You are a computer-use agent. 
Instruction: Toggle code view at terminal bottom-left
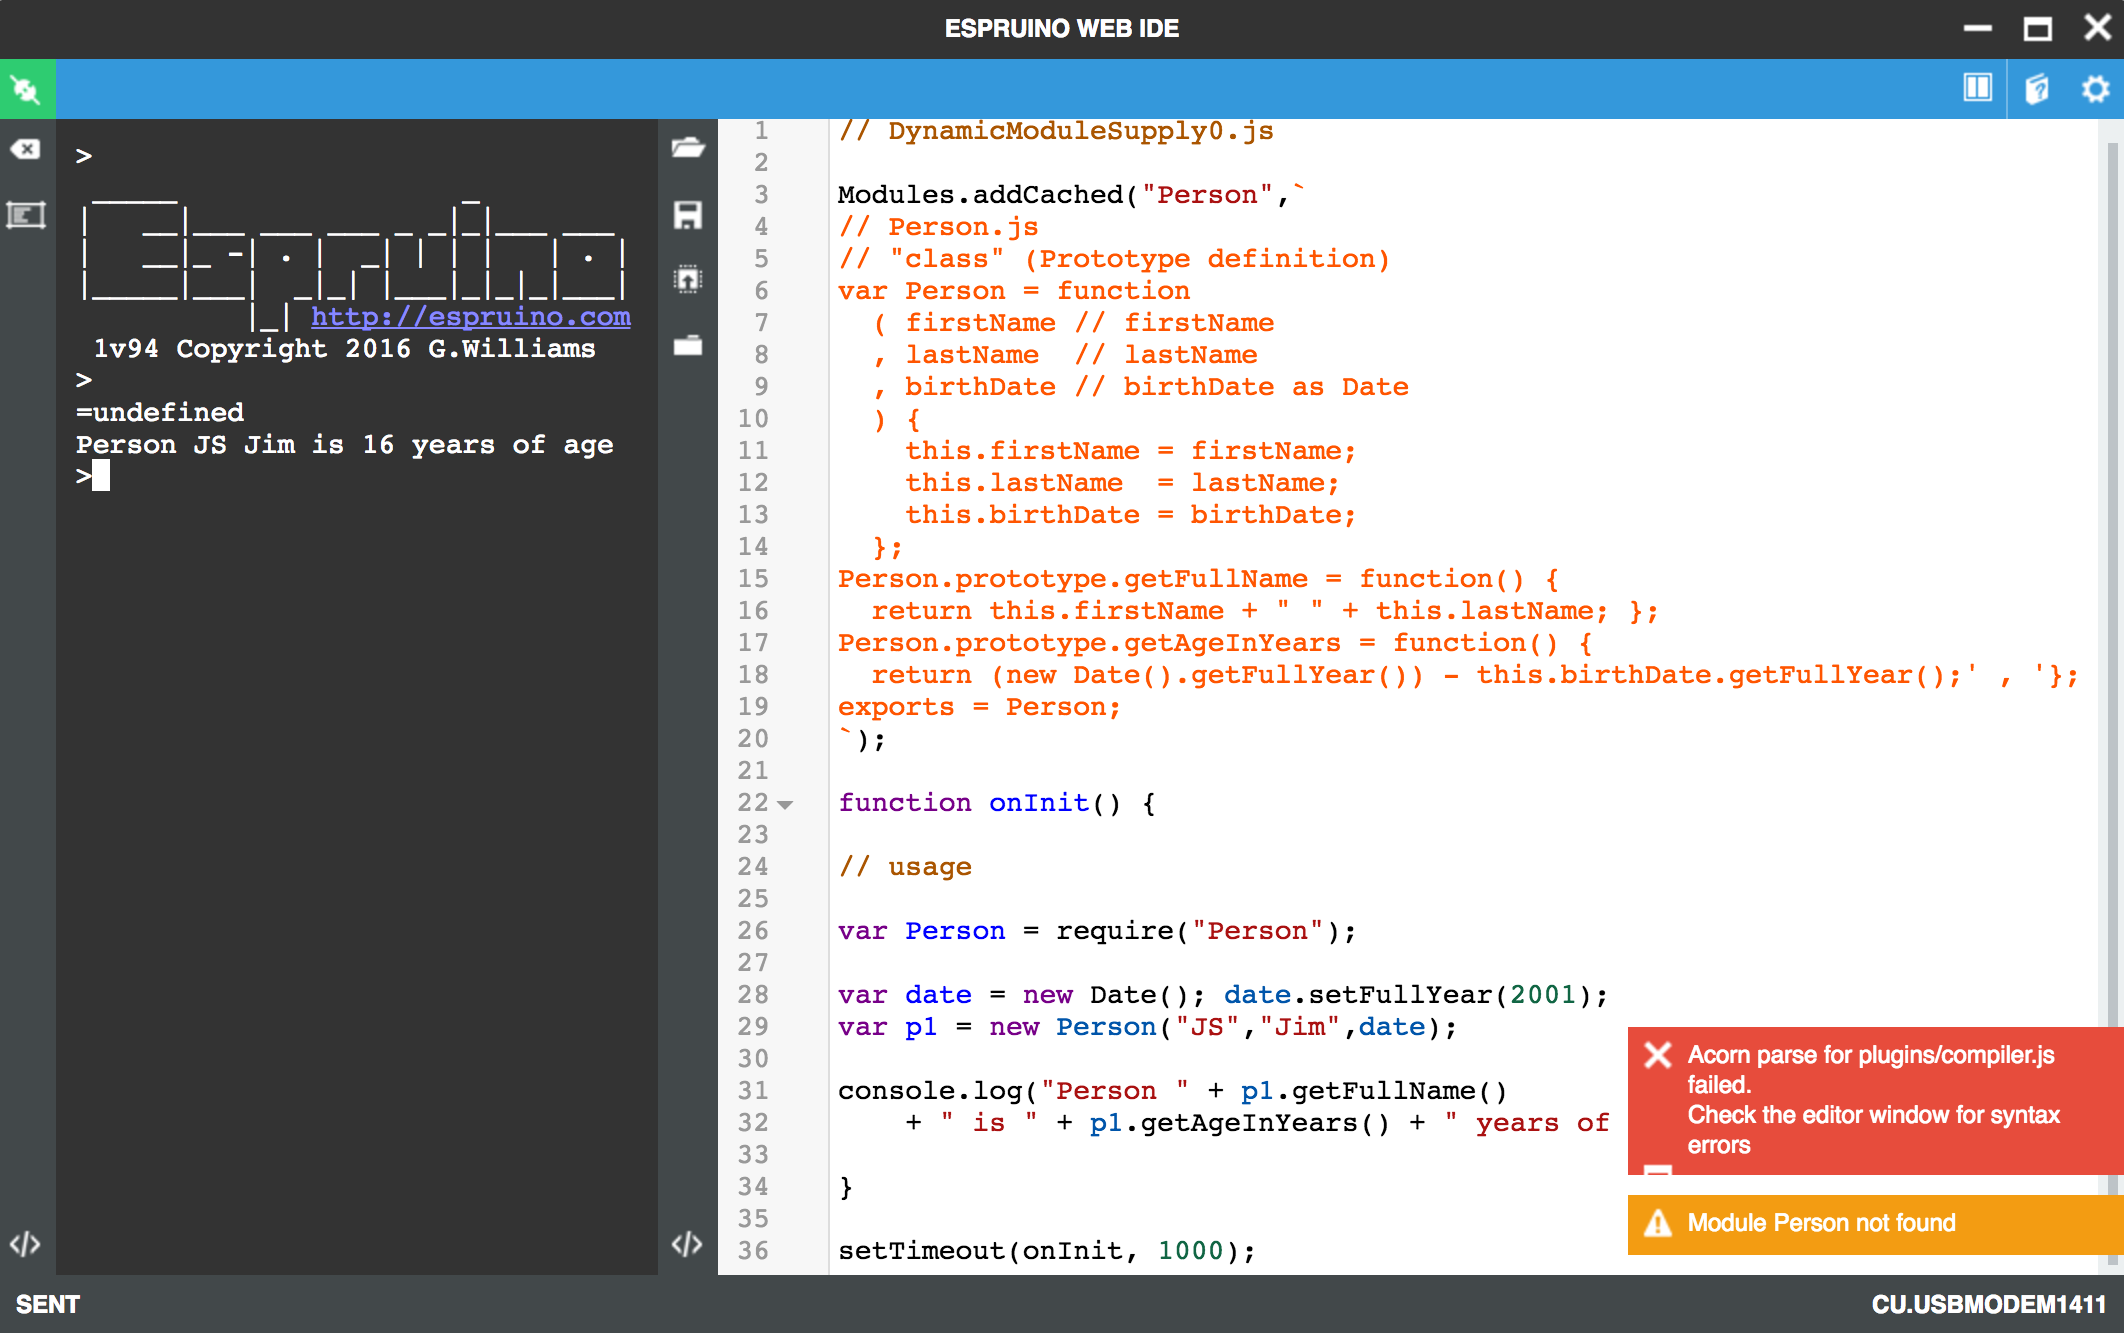point(25,1244)
